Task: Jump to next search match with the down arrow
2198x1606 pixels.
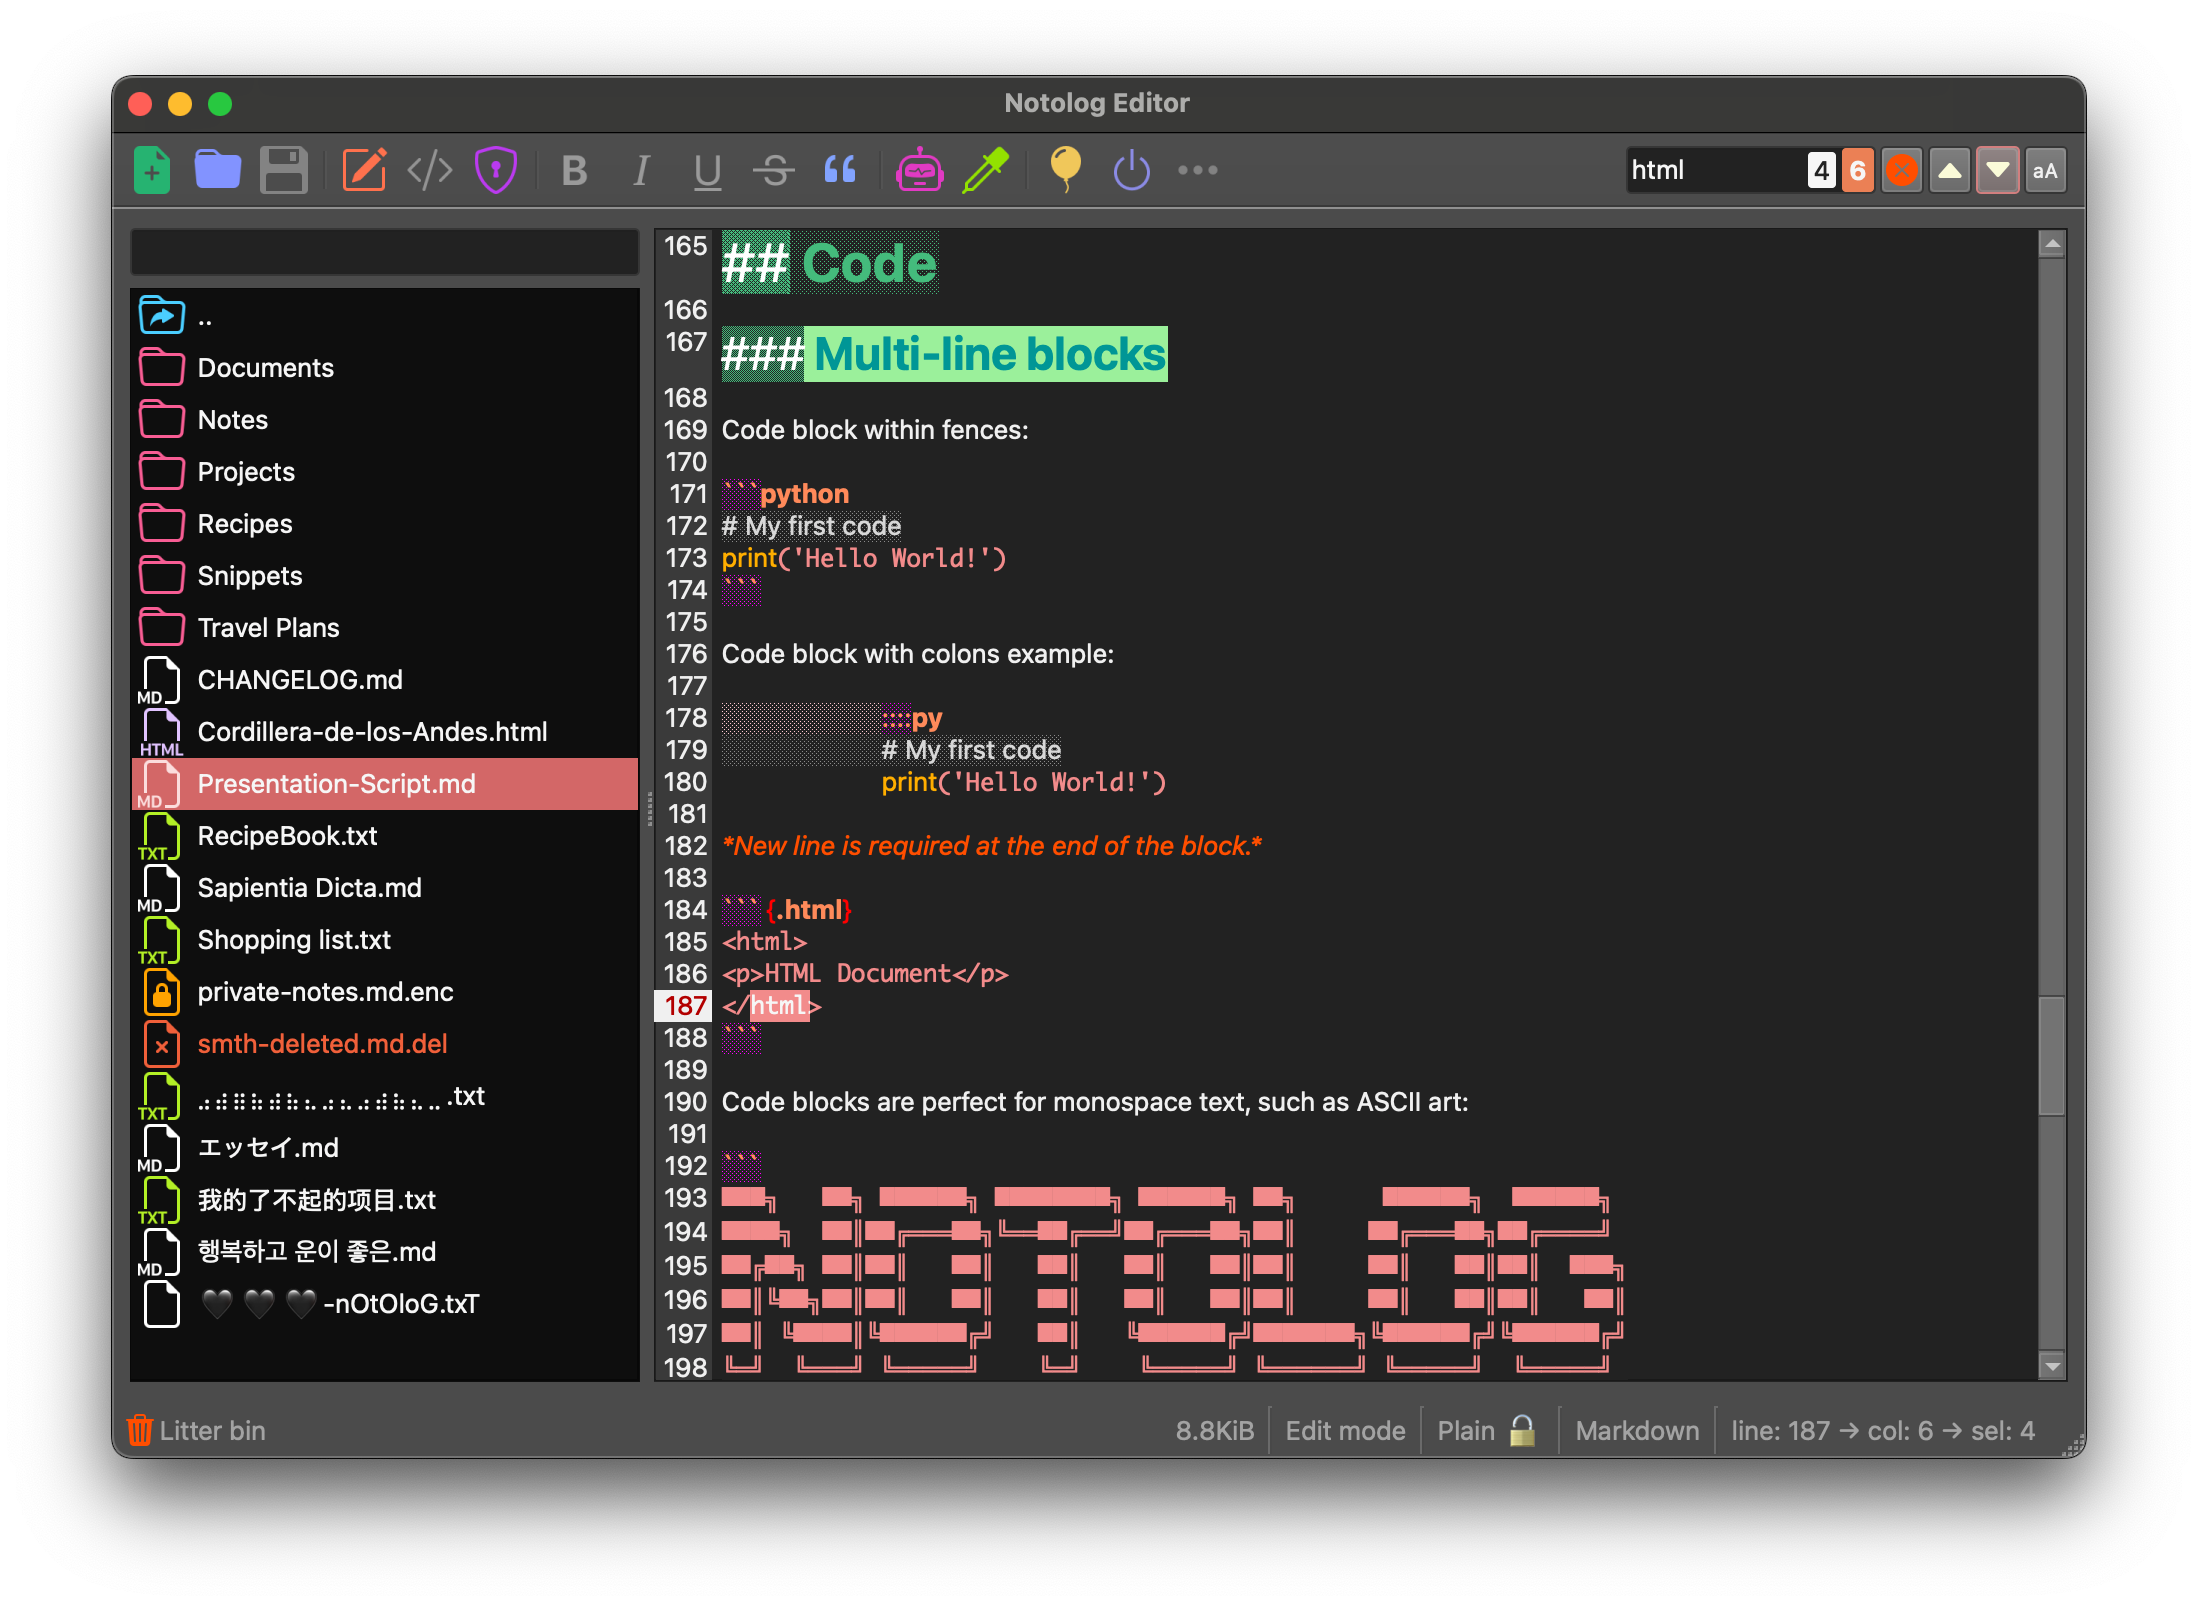Action: (x=1997, y=171)
